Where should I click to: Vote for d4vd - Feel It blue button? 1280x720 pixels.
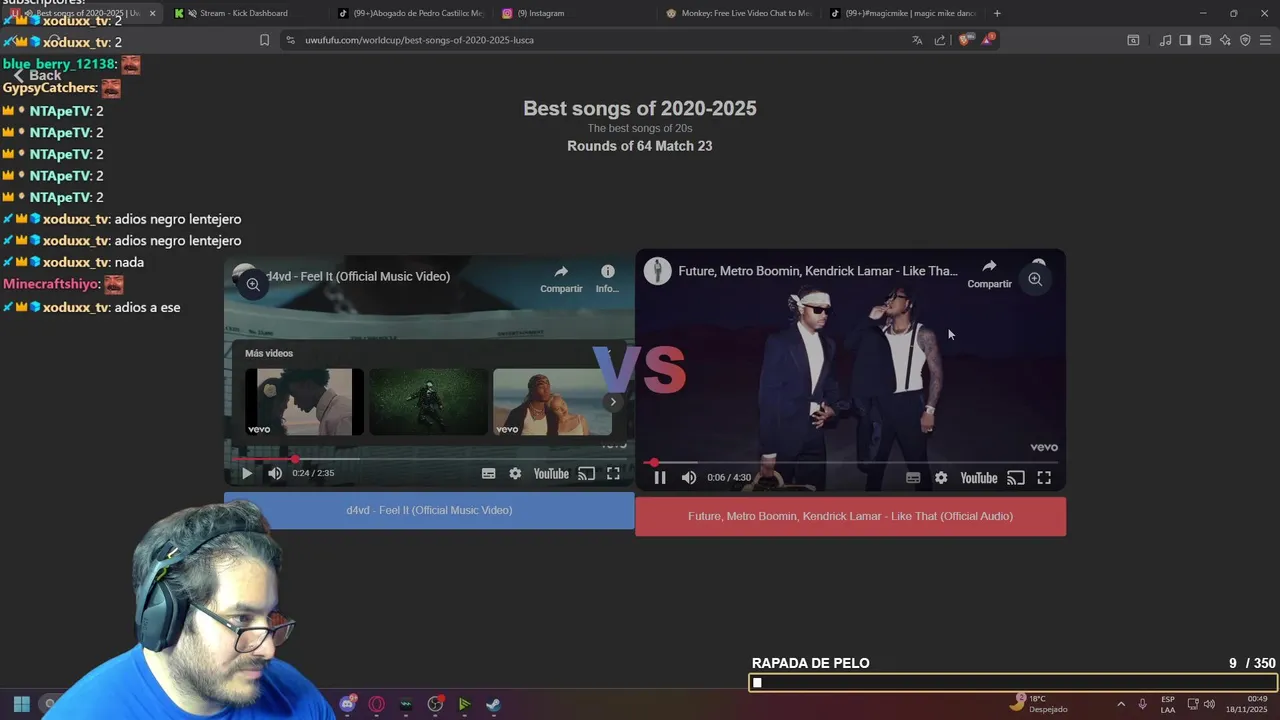pos(429,510)
